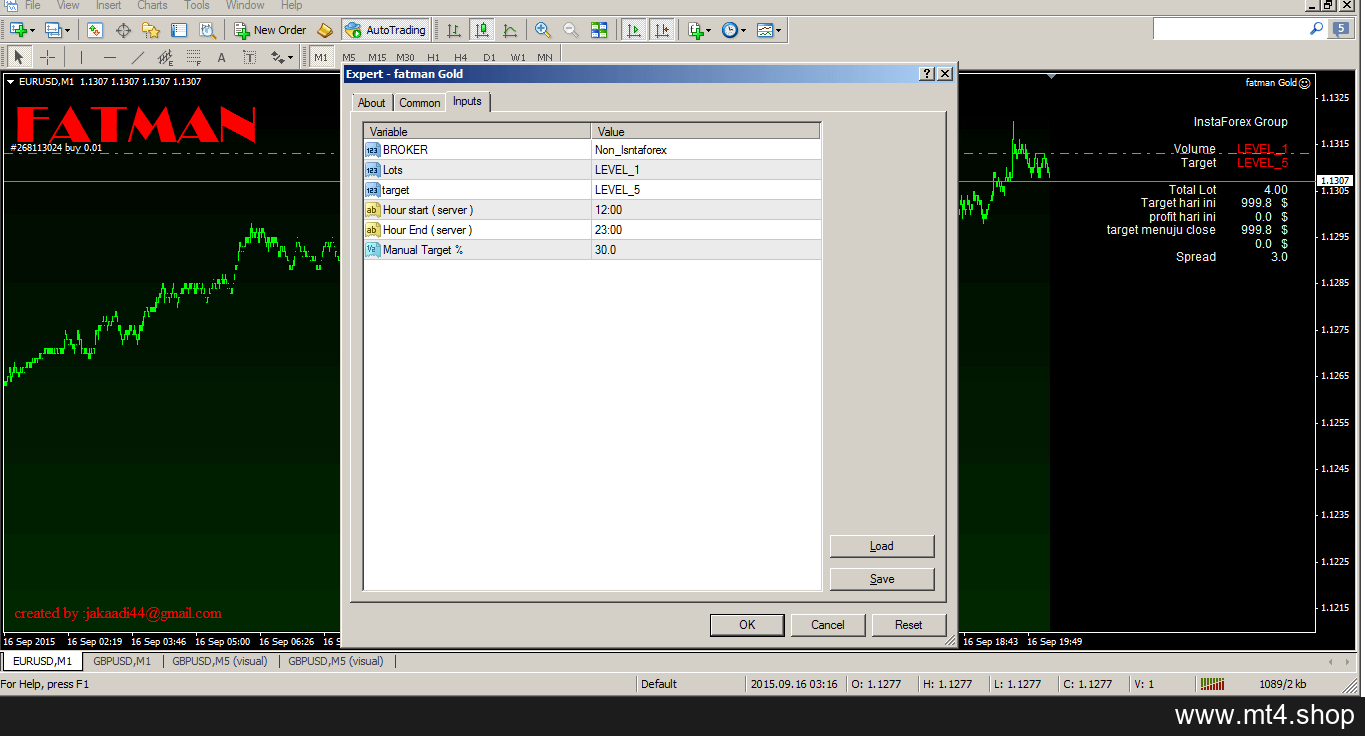Select the text label tool
The height and width of the screenshot is (736, 1365).
(x=250, y=57)
